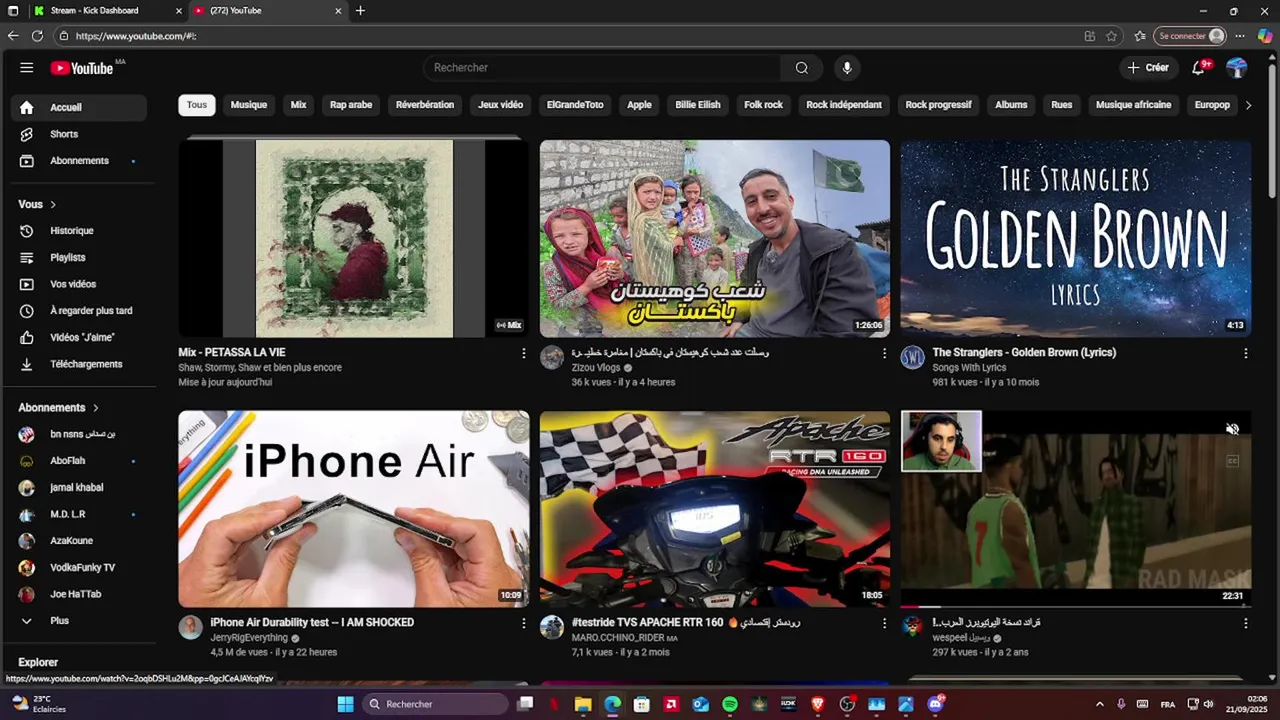1280x720 pixels.
Task: Select the Billie Eilish filter chip
Action: (x=698, y=105)
